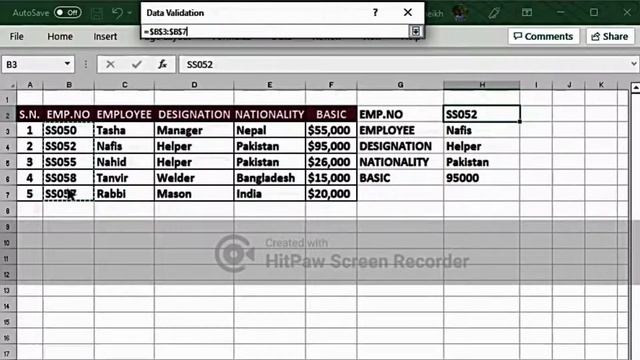
Task: Select row 2 header
Action: (x=7, y=115)
